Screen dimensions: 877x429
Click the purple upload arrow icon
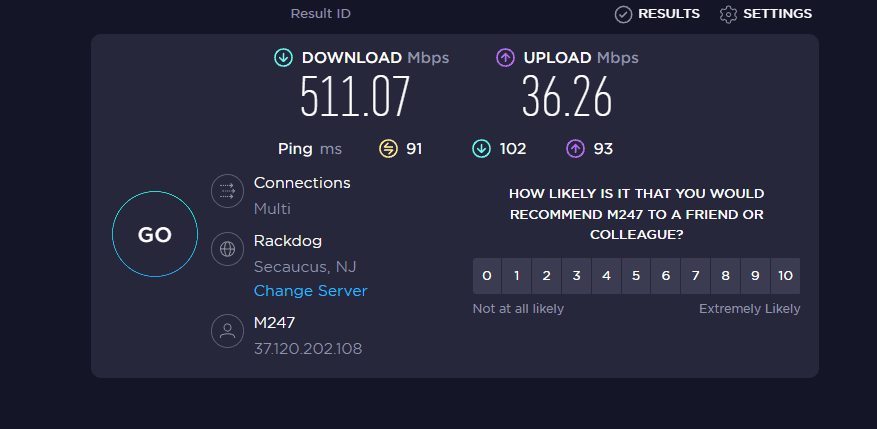[506, 58]
